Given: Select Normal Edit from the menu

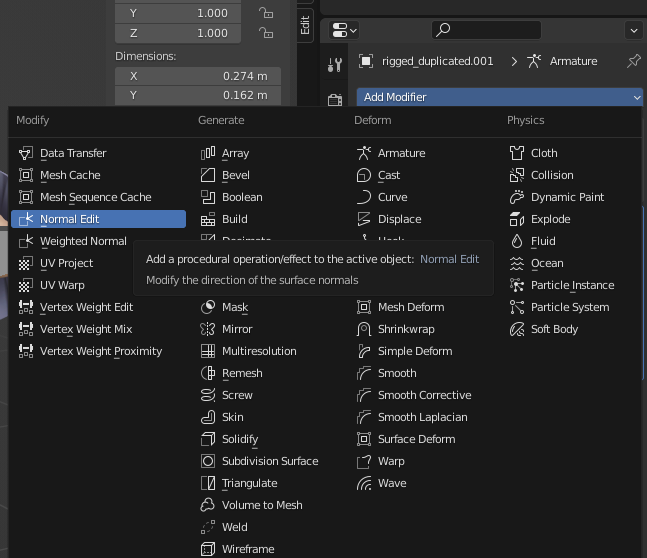Looking at the screenshot, I should tap(69, 219).
